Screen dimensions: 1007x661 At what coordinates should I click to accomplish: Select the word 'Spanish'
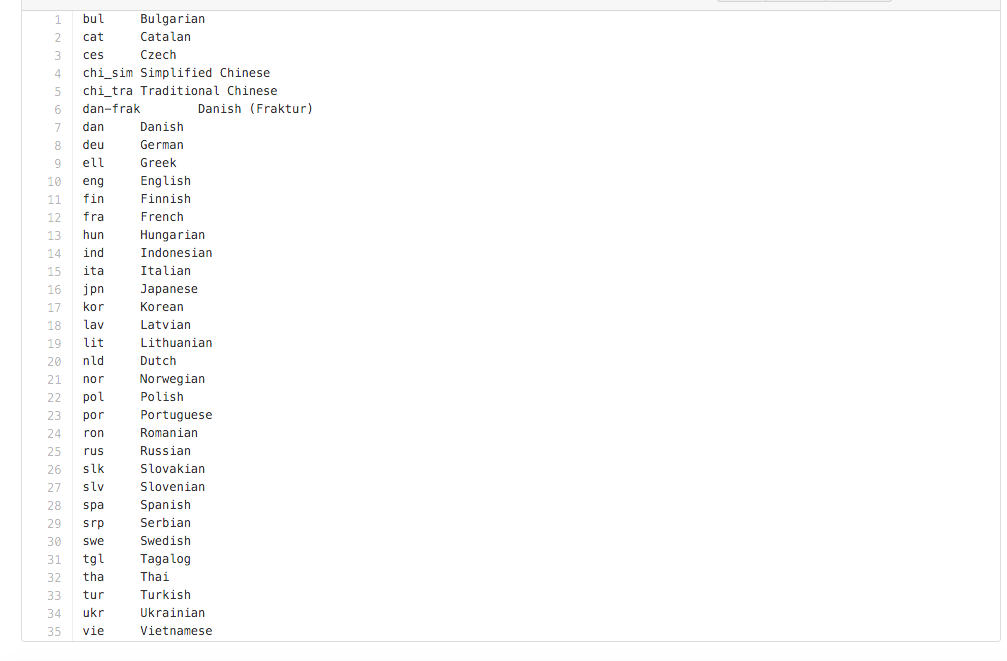(x=166, y=505)
